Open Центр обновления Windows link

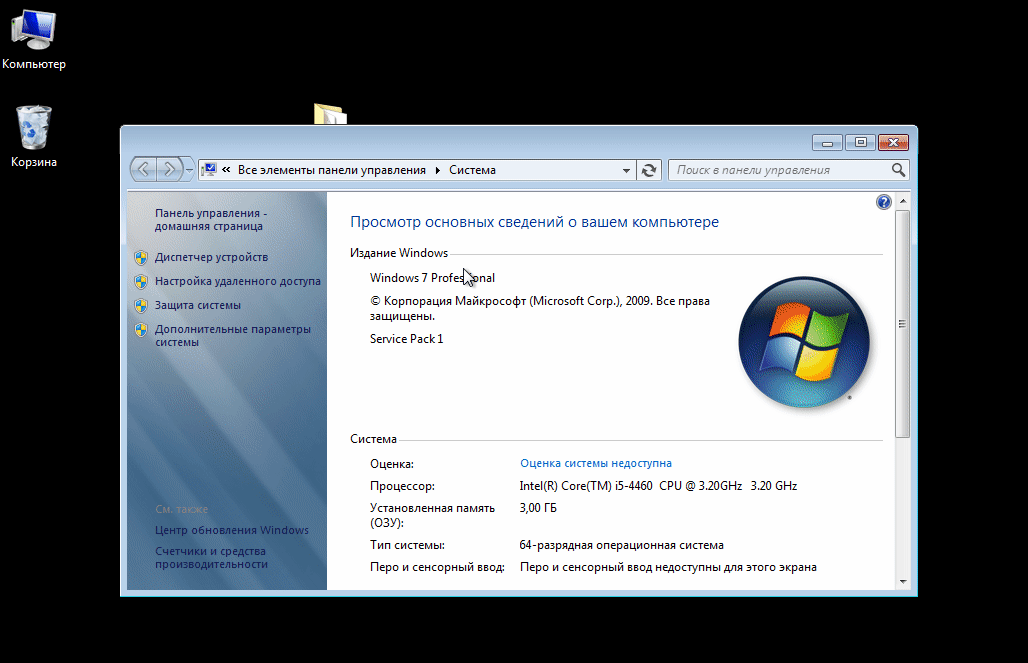point(231,530)
